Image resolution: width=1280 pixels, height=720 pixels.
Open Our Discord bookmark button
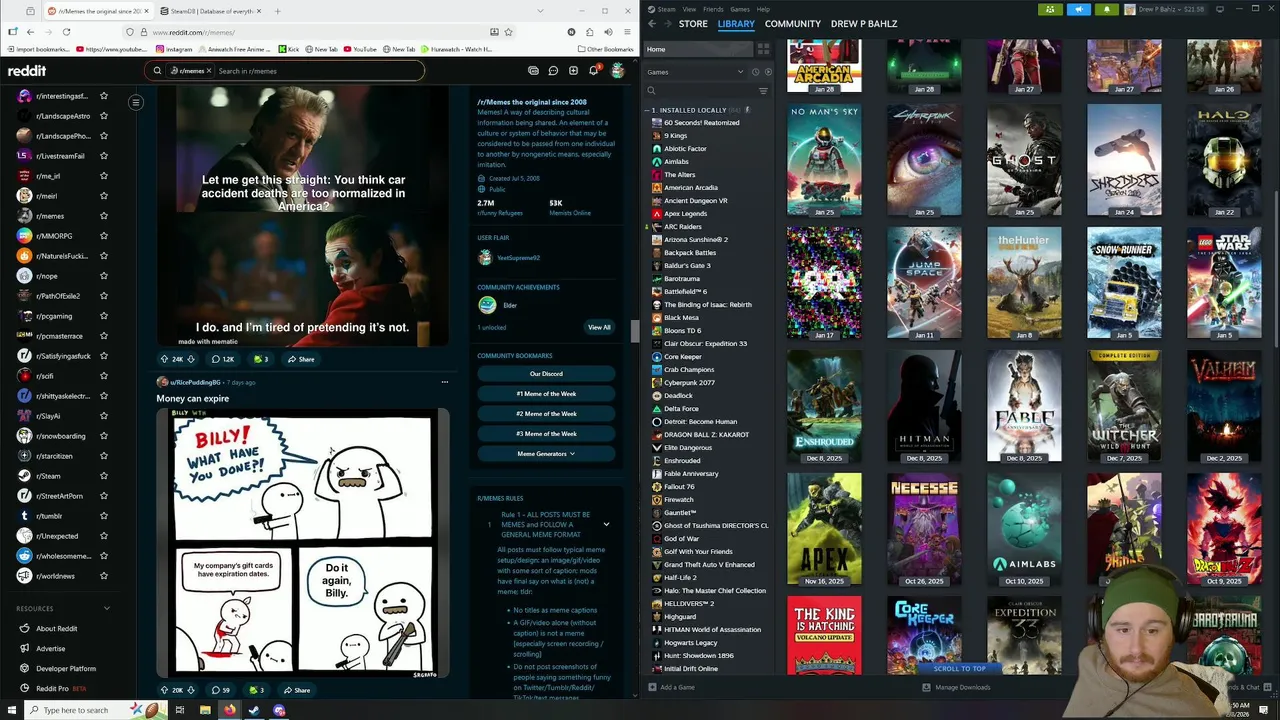pyautogui.click(x=546, y=374)
